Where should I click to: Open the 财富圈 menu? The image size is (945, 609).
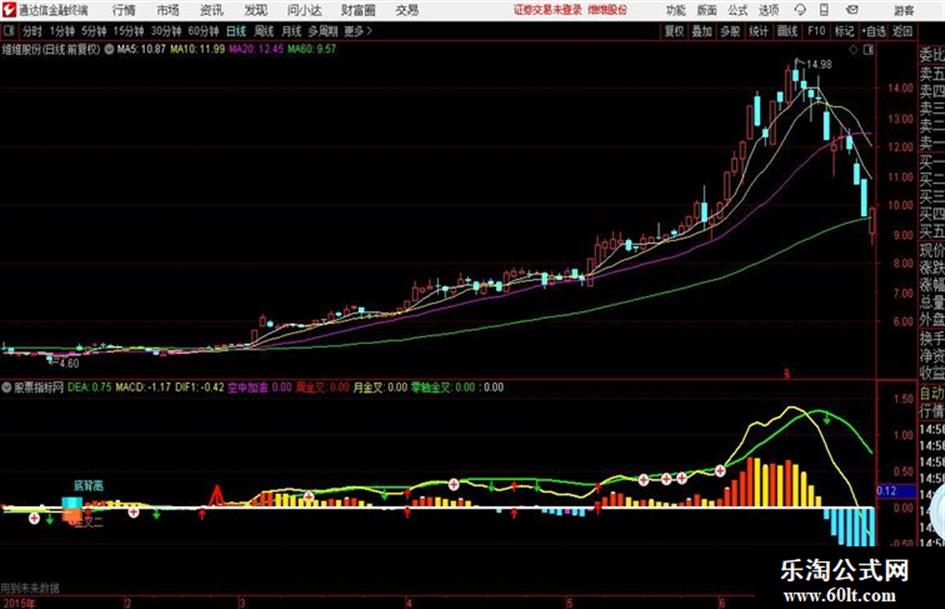click(x=358, y=10)
